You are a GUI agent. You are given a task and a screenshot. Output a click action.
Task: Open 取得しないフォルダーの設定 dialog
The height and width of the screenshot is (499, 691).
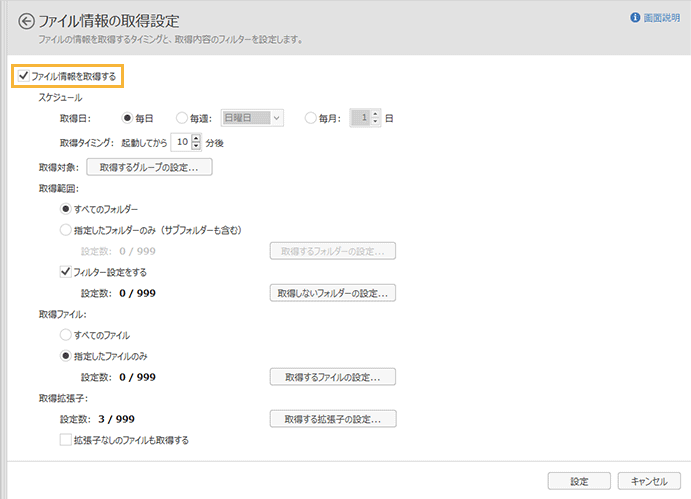tap(333, 293)
